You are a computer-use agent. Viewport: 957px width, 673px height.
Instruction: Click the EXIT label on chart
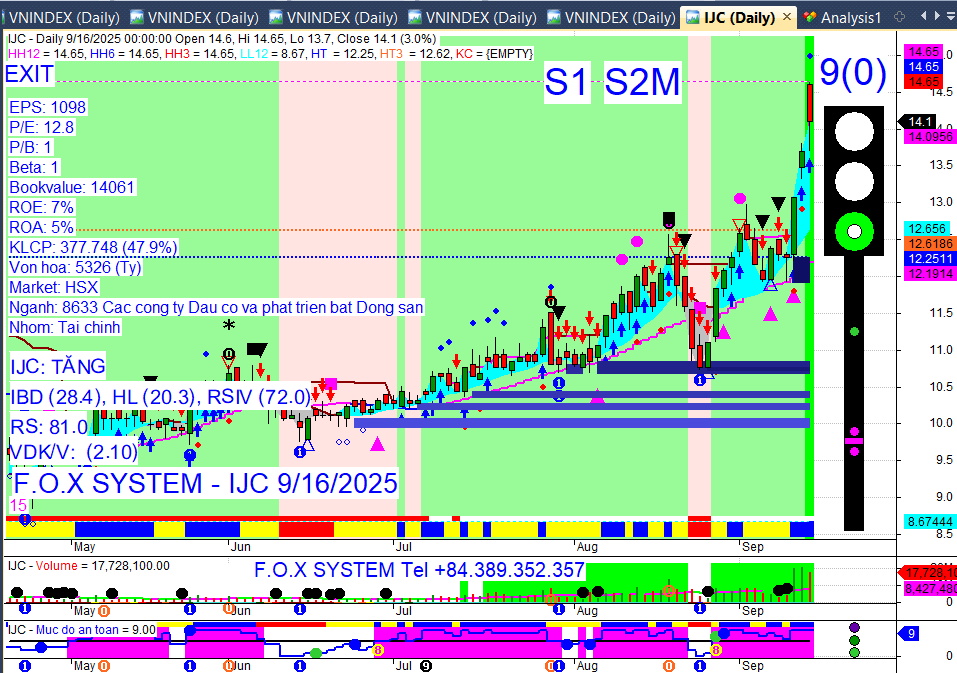29,74
